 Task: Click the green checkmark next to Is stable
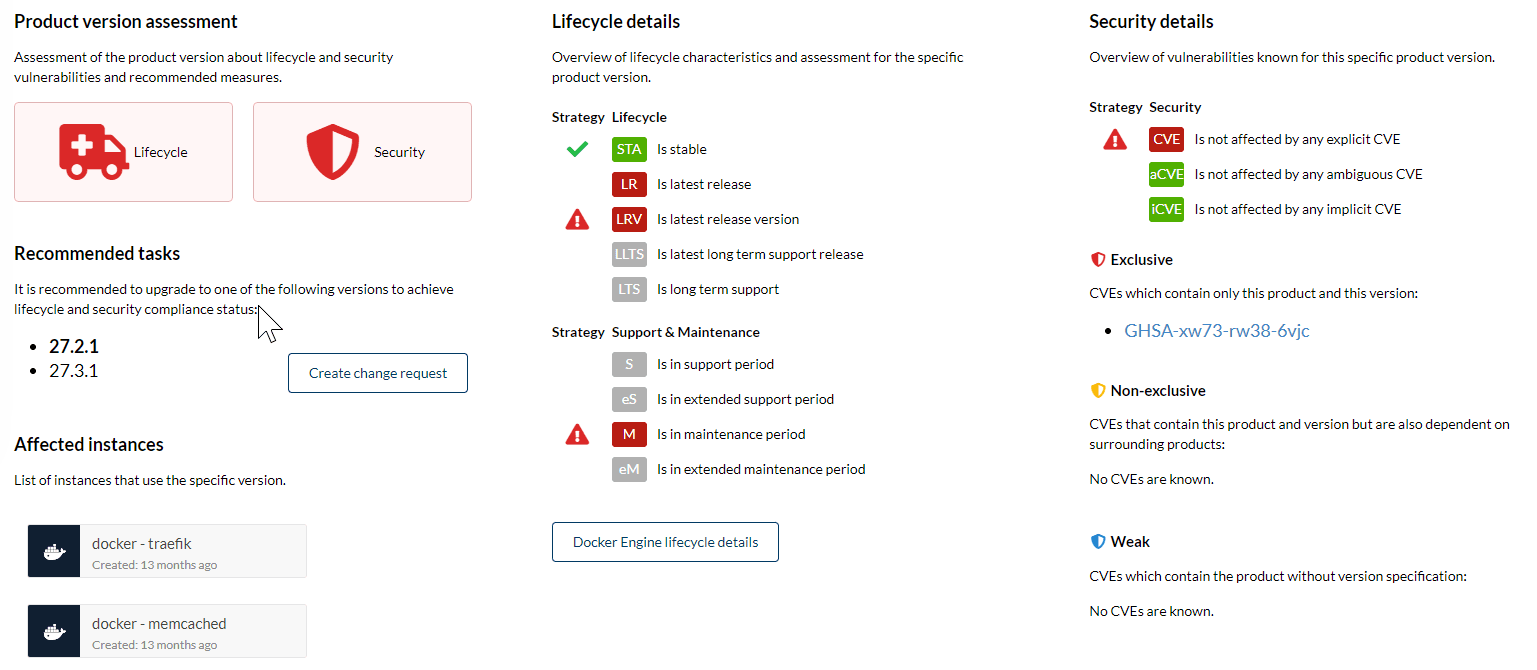(x=577, y=150)
